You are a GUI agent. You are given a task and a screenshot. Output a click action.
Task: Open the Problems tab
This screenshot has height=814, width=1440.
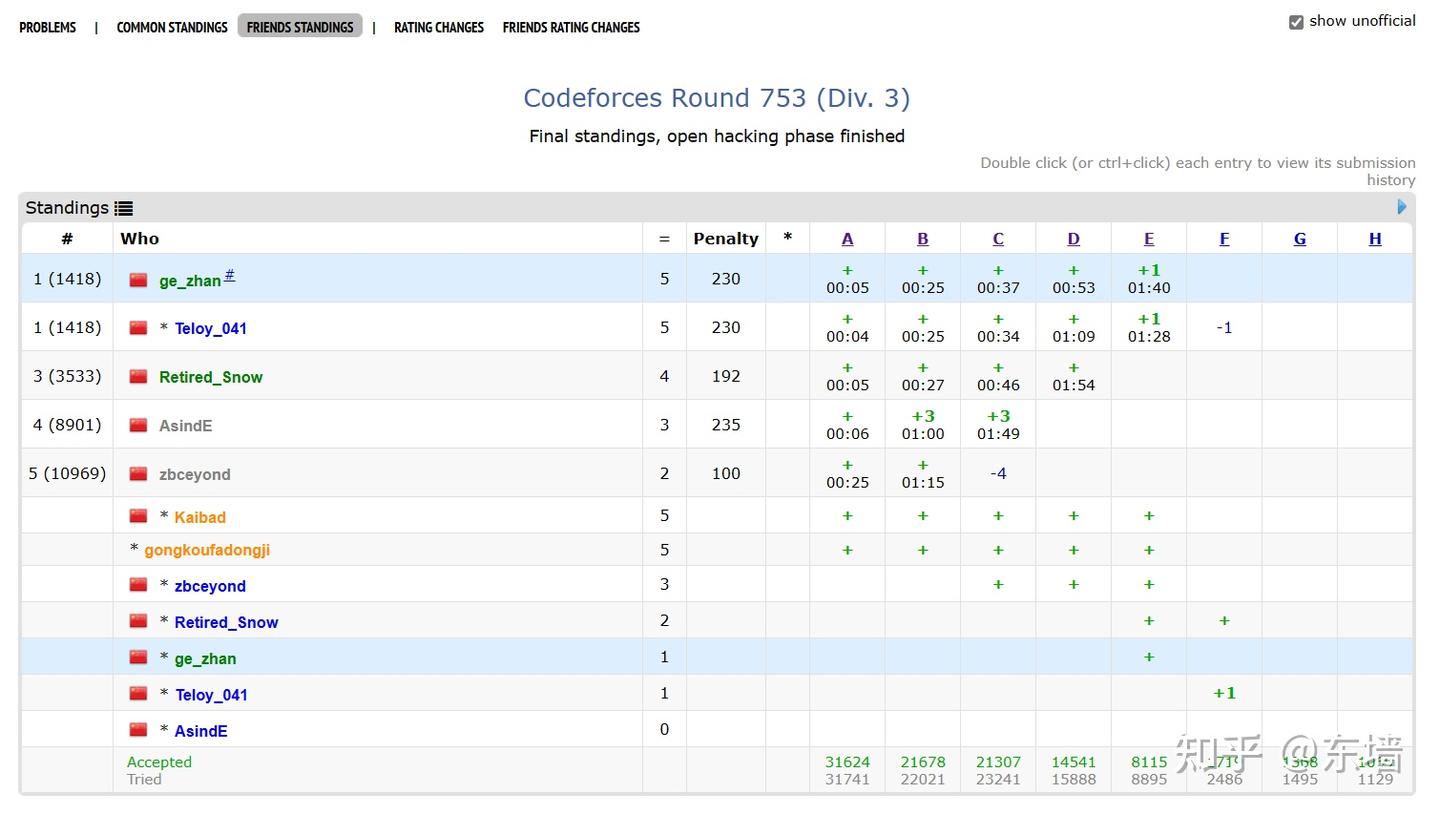pyautogui.click(x=47, y=27)
